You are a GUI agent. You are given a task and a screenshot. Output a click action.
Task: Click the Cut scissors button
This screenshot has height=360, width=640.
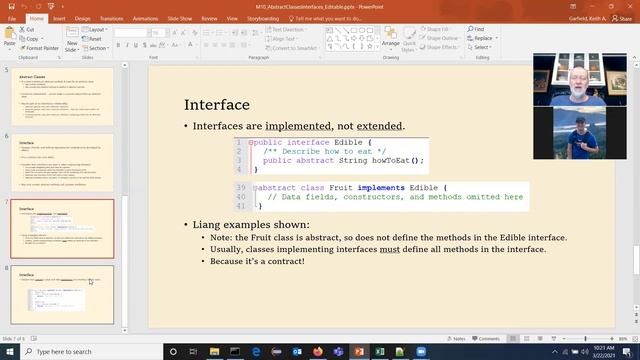(x=27, y=29)
